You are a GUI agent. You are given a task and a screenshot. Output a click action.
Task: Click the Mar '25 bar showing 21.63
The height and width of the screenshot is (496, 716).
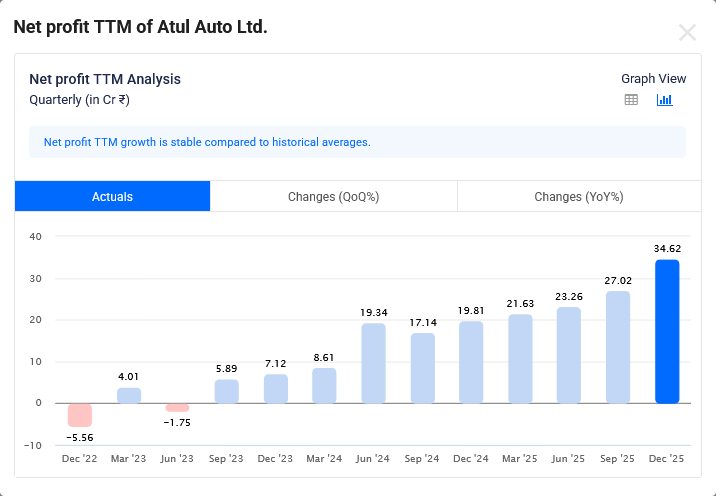pos(520,359)
